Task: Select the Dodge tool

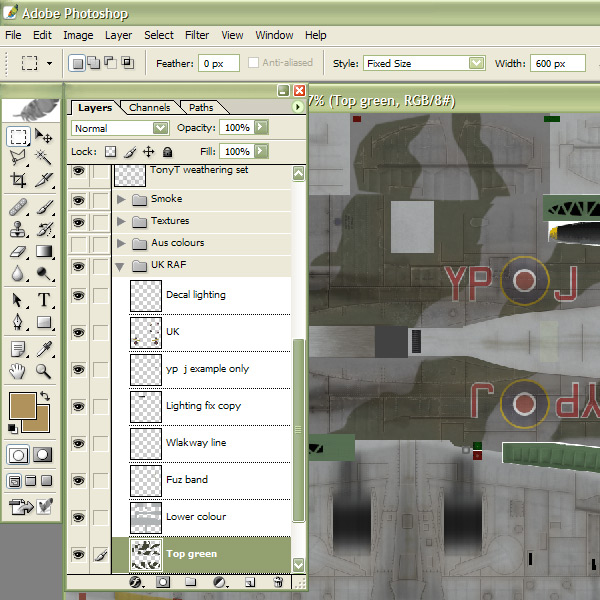Action: coord(43,274)
